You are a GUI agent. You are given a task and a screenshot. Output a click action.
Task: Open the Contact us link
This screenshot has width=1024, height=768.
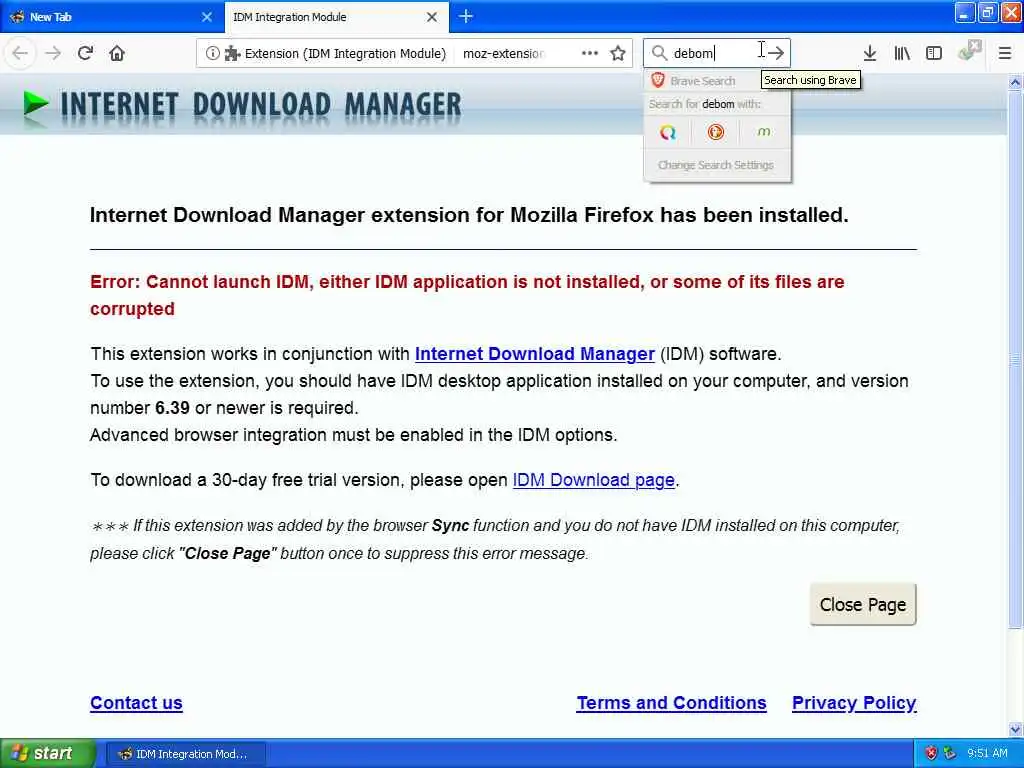tap(136, 703)
